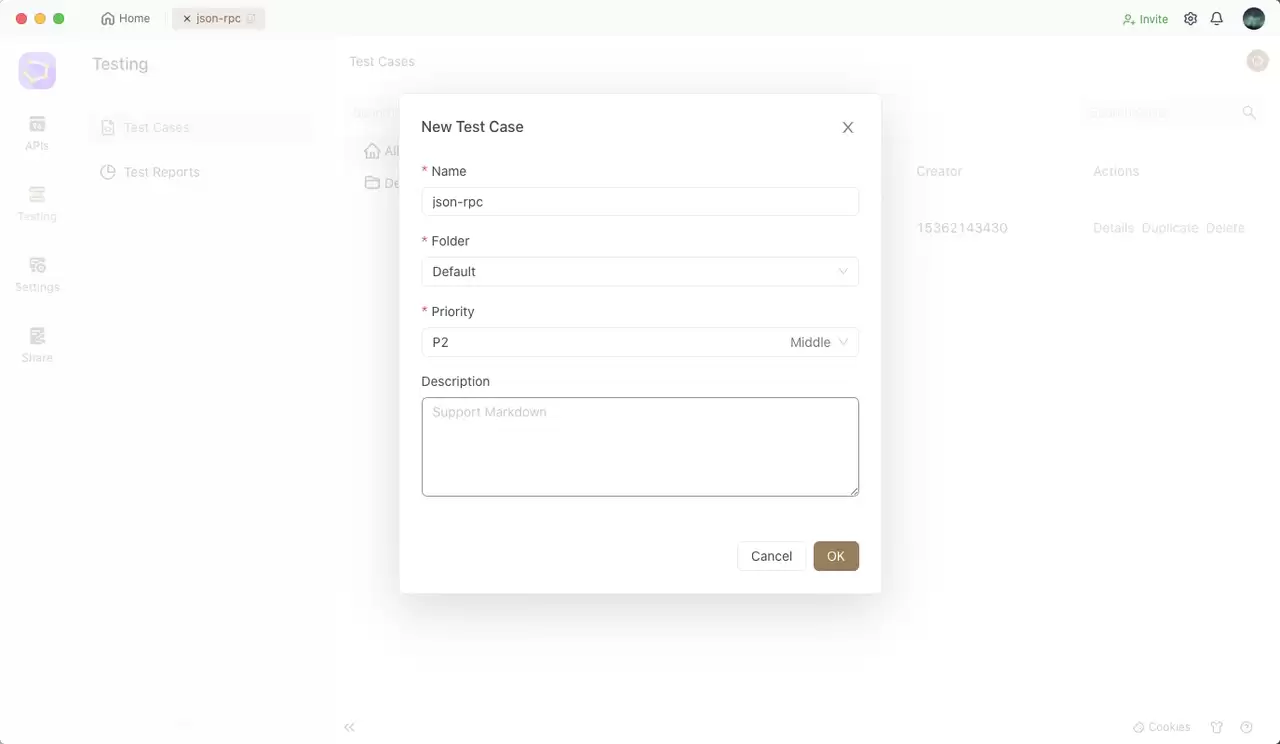This screenshot has height=744, width=1280.
Task: Click the Description text area
Action: click(x=640, y=447)
